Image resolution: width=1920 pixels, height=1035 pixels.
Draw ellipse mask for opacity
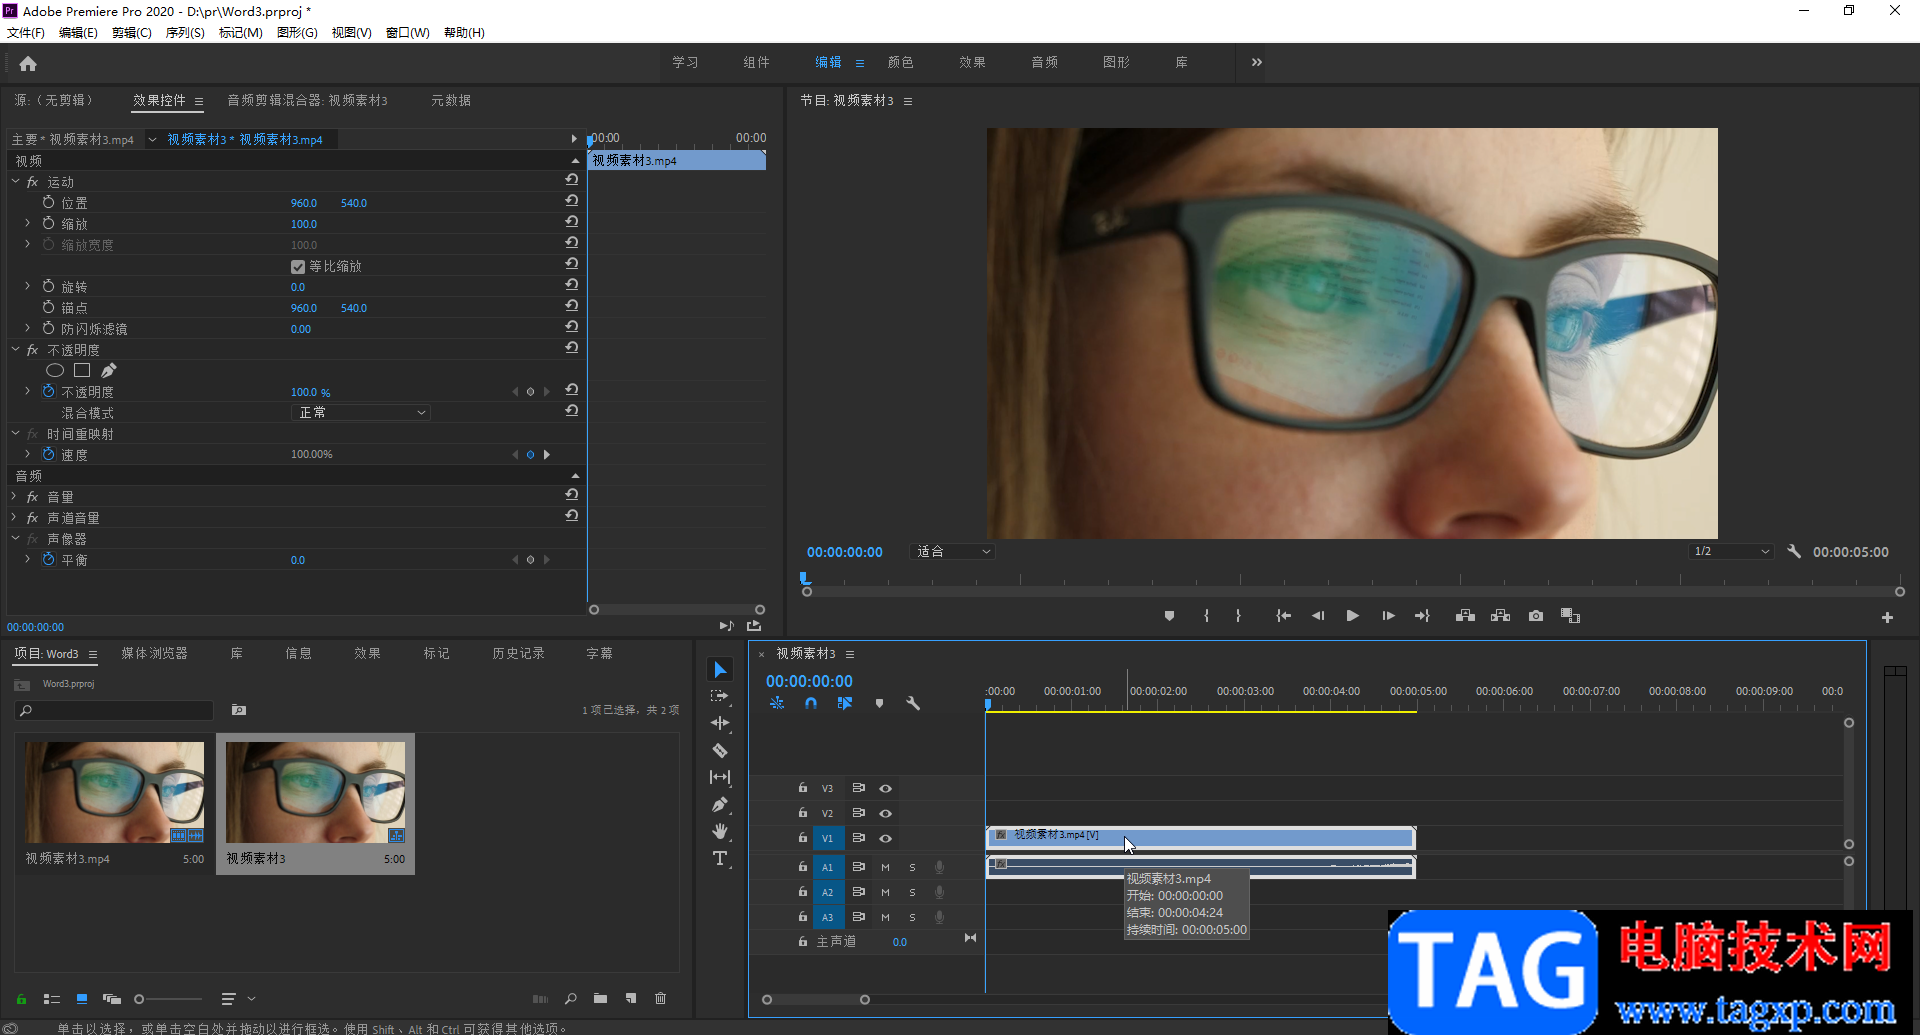tap(55, 370)
